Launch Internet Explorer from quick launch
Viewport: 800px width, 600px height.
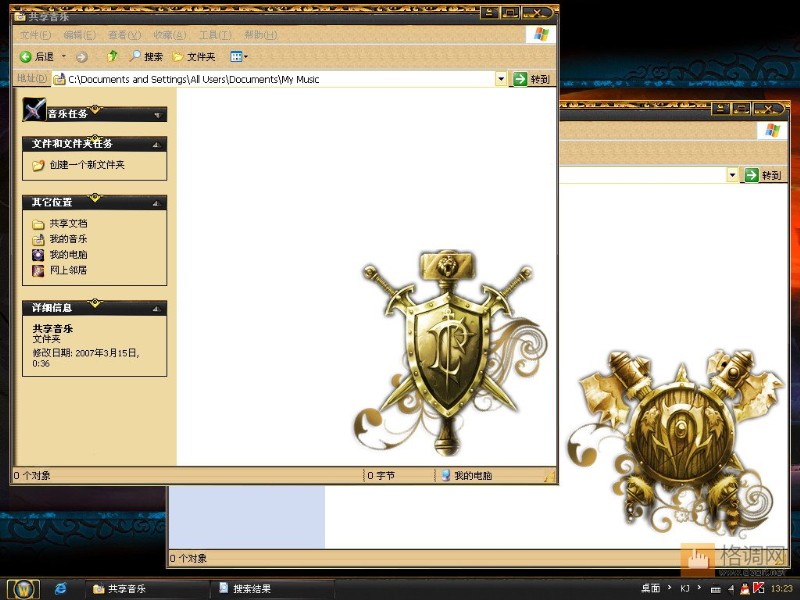click(x=61, y=588)
